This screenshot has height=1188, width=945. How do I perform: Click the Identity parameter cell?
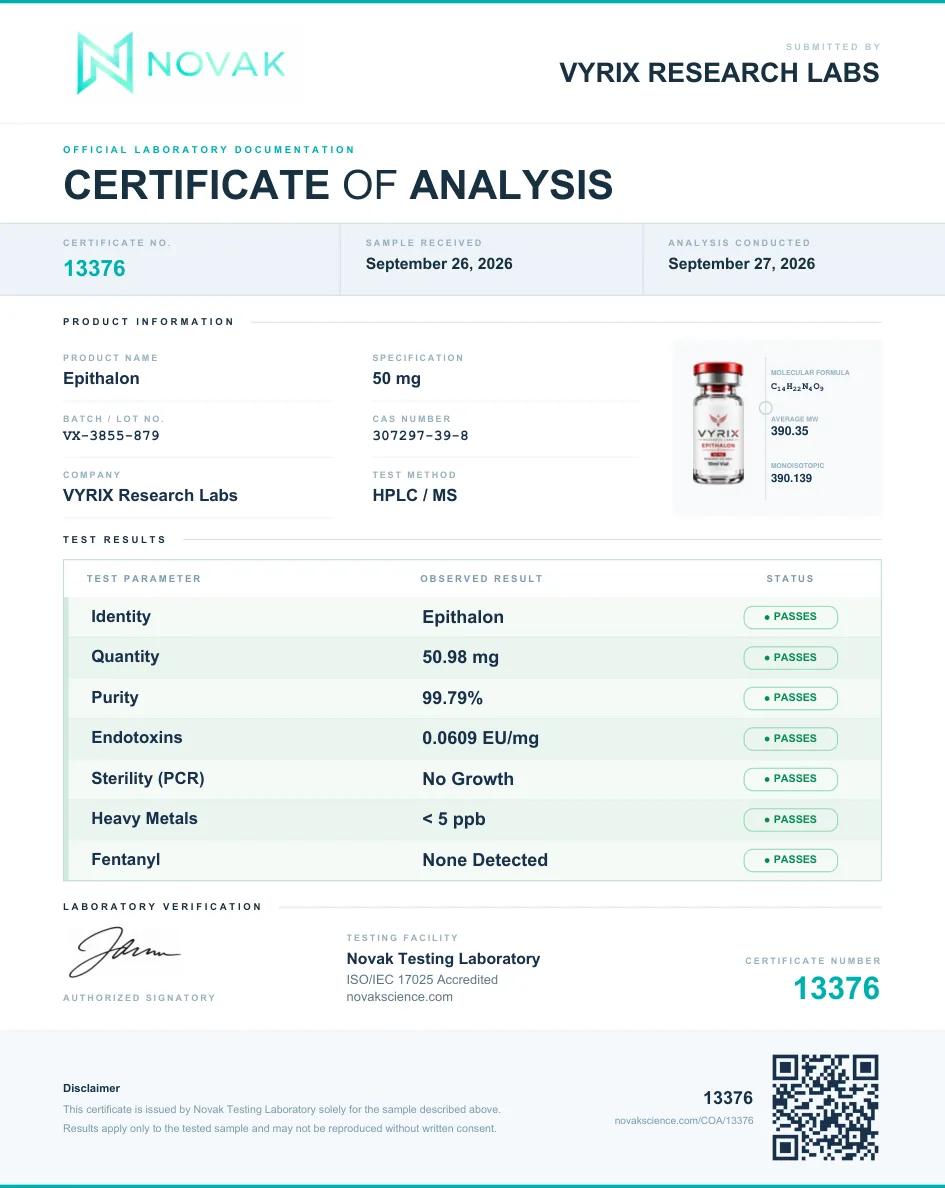pos(120,617)
